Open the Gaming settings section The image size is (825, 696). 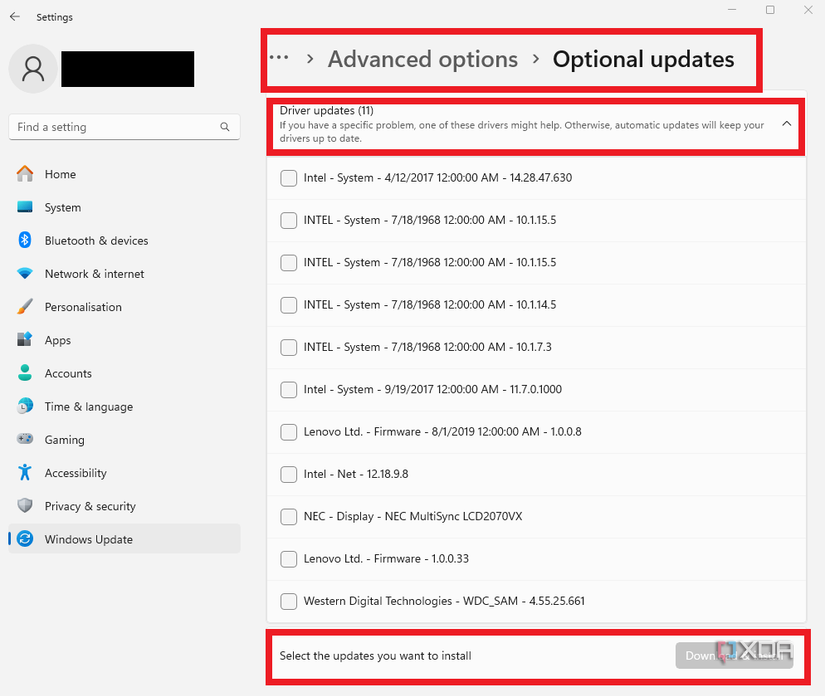pos(25,439)
